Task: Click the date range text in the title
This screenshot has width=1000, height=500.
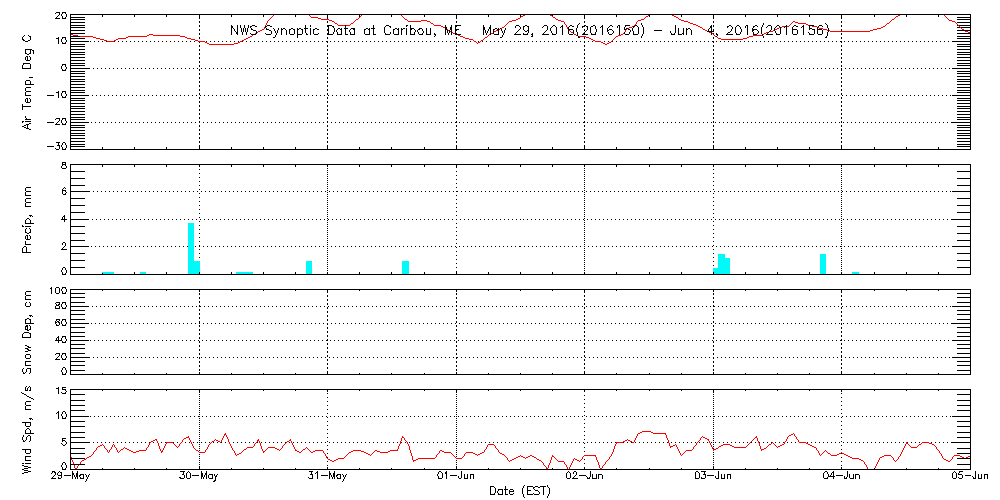Action: tap(655, 31)
